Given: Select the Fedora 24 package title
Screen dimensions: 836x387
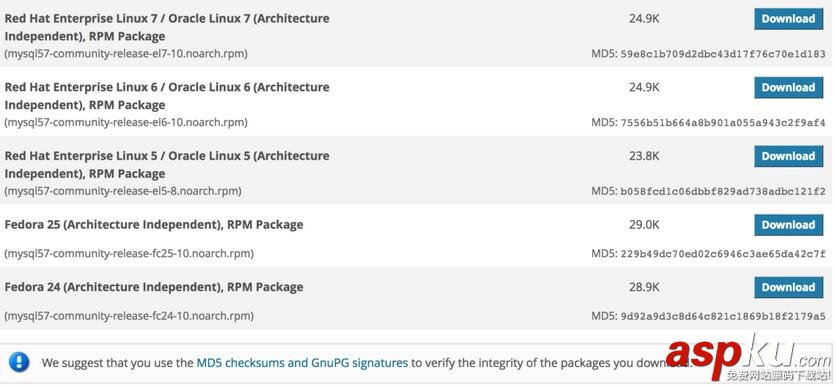Looking at the screenshot, I should click(x=154, y=287).
